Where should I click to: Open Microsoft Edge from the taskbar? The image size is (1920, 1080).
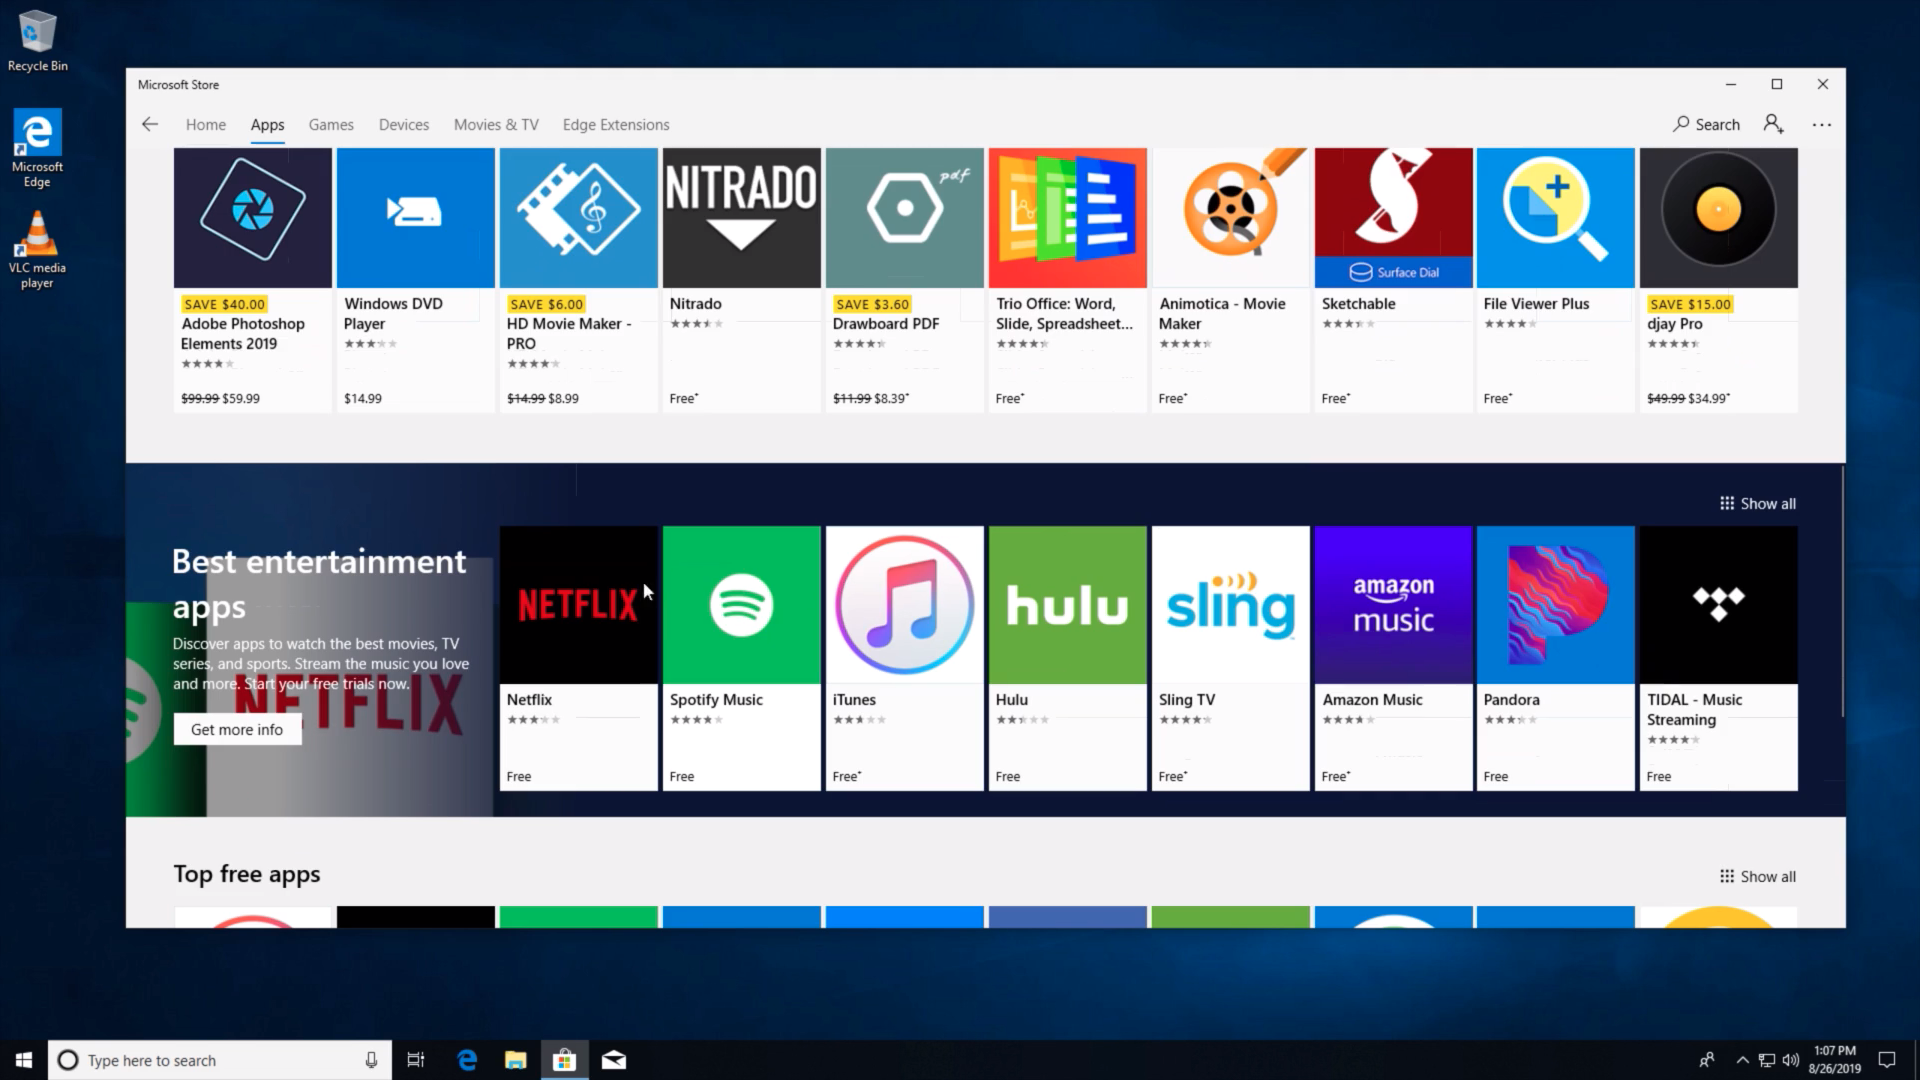point(466,1060)
